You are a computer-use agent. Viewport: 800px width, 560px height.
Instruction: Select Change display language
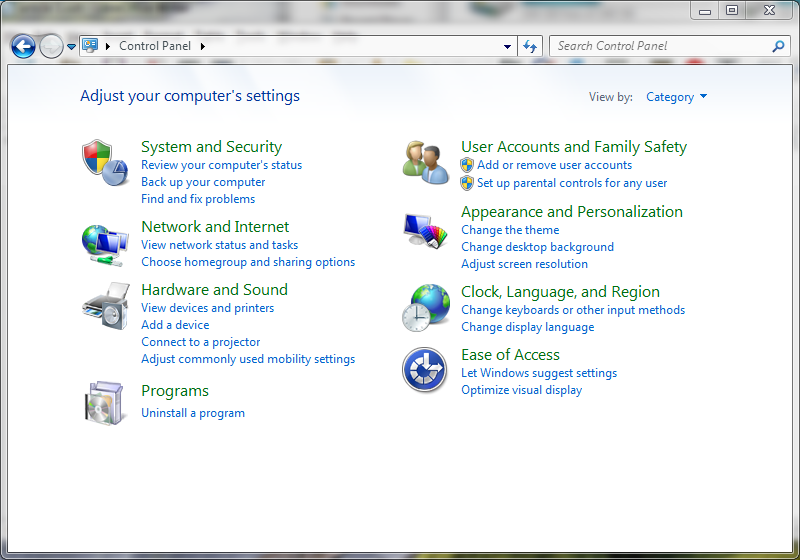coord(528,327)
